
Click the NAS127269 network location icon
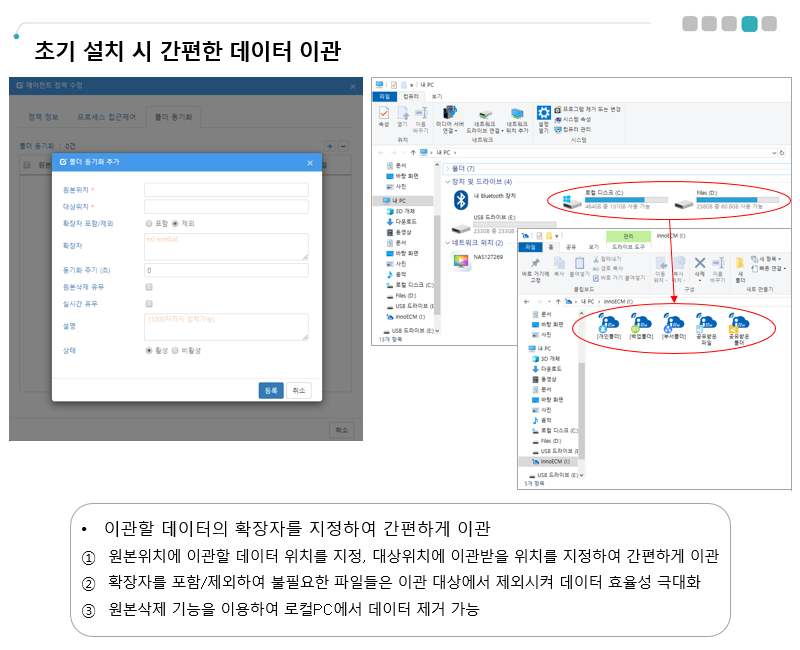[461, 260]
